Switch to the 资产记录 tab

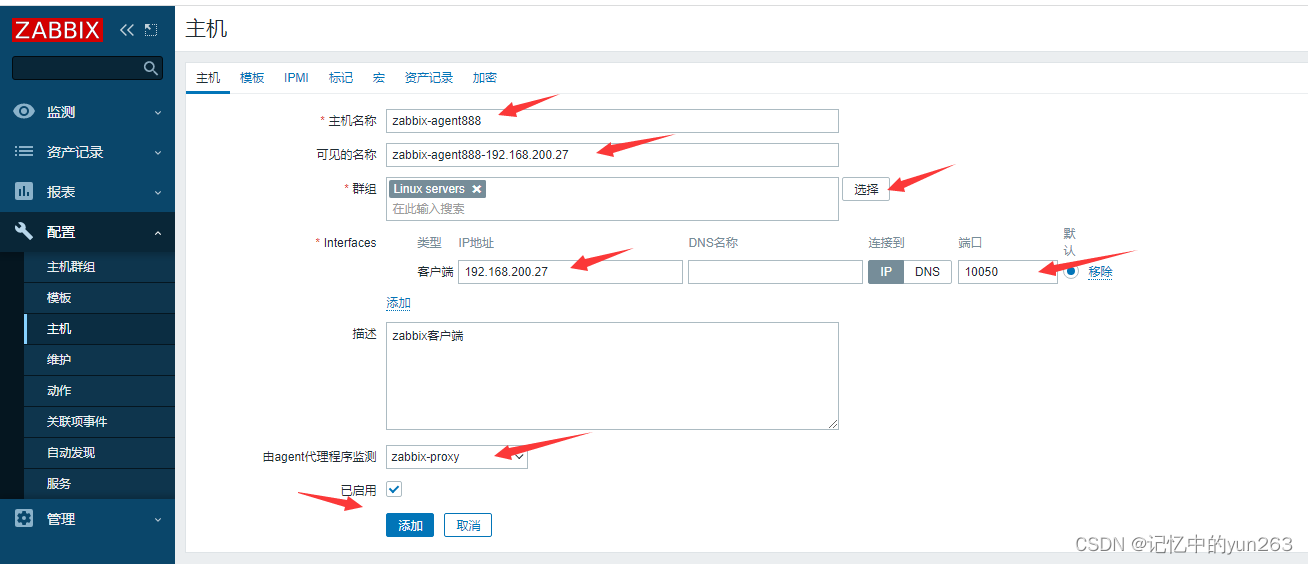click(x=429, y=78)
